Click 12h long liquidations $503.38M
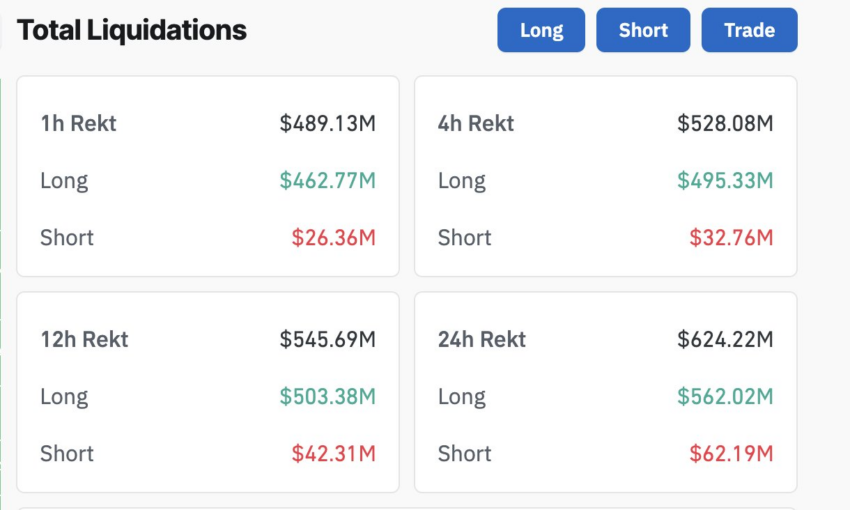850x510 pixels. click(x=327, y=397)
